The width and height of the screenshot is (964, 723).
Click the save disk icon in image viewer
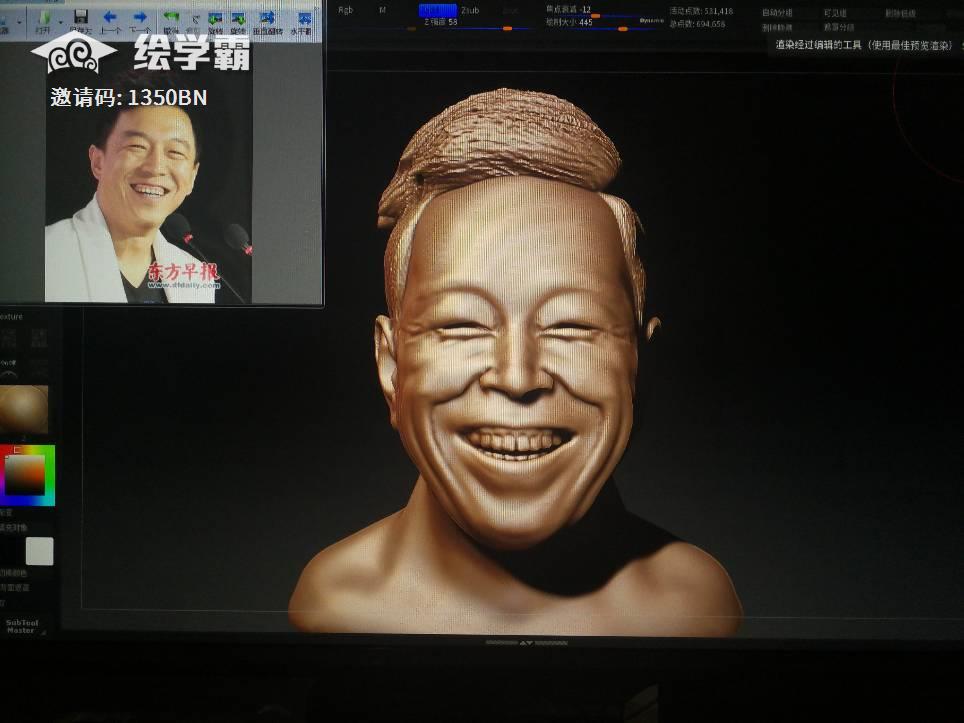[x=81, y=17]
